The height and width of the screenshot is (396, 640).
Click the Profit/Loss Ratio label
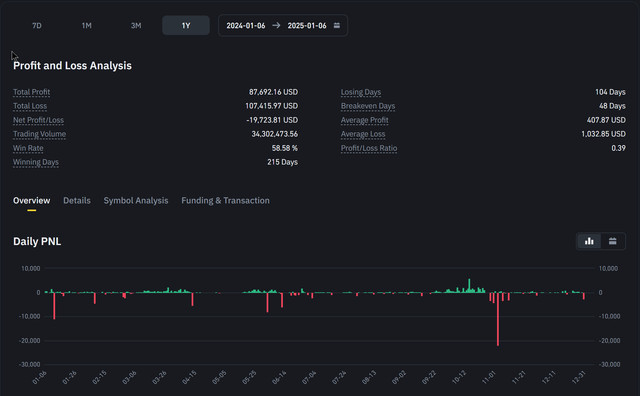point(369,148)
